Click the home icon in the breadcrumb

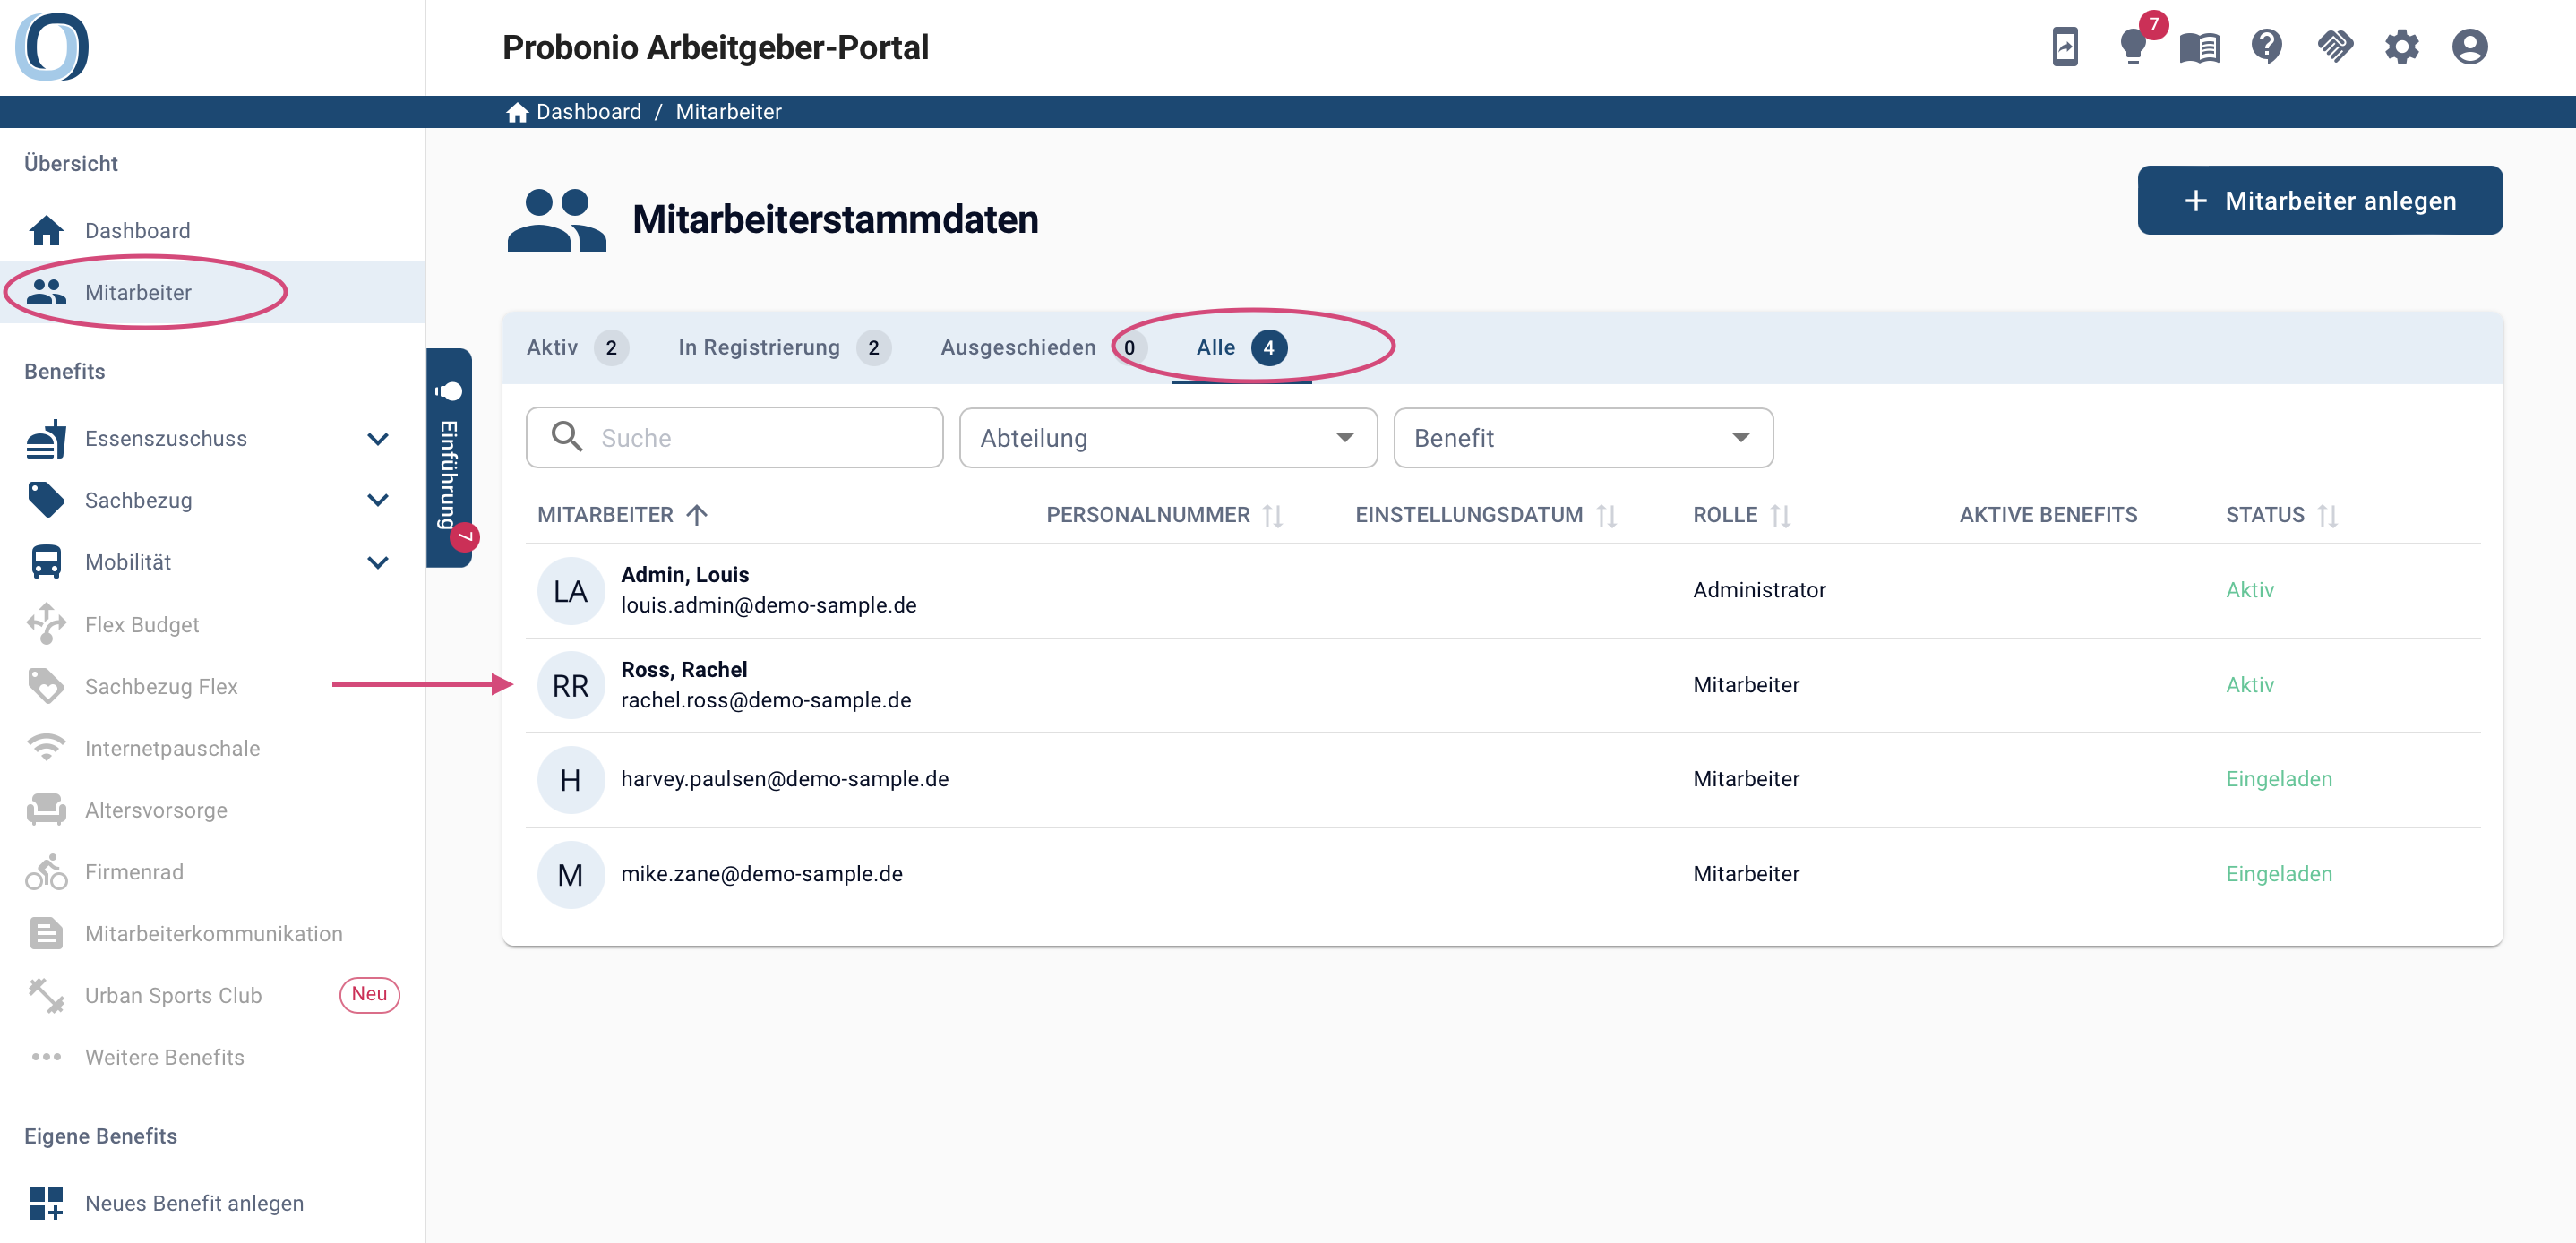point(517,112)
